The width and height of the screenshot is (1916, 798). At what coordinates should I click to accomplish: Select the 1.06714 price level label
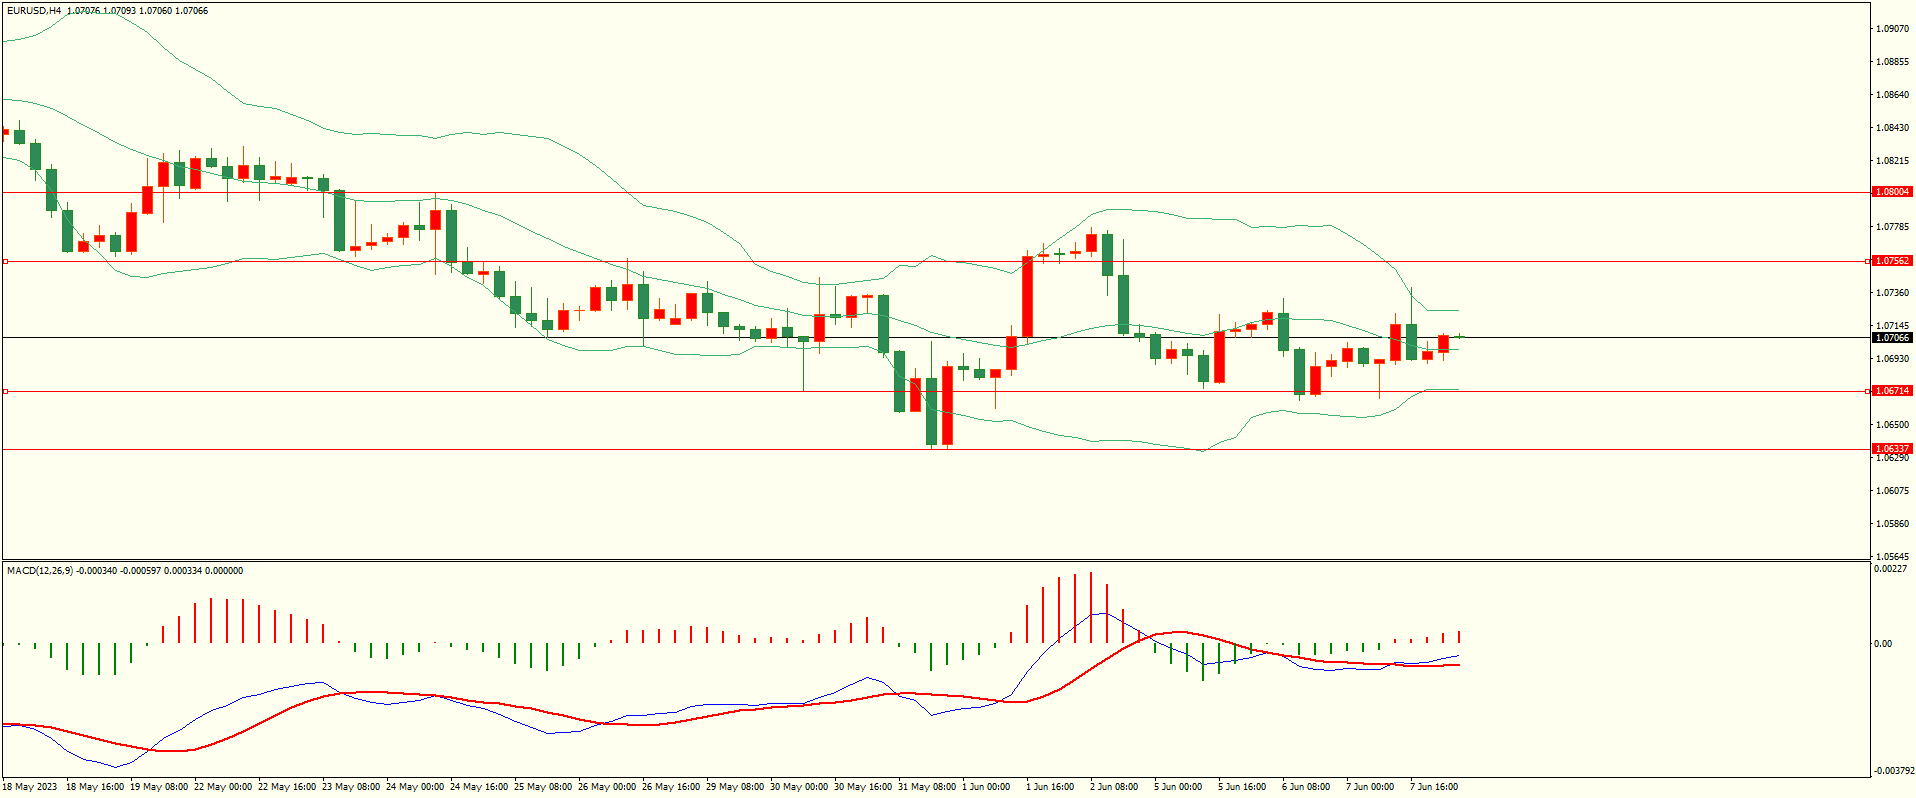coord(1891,391)
